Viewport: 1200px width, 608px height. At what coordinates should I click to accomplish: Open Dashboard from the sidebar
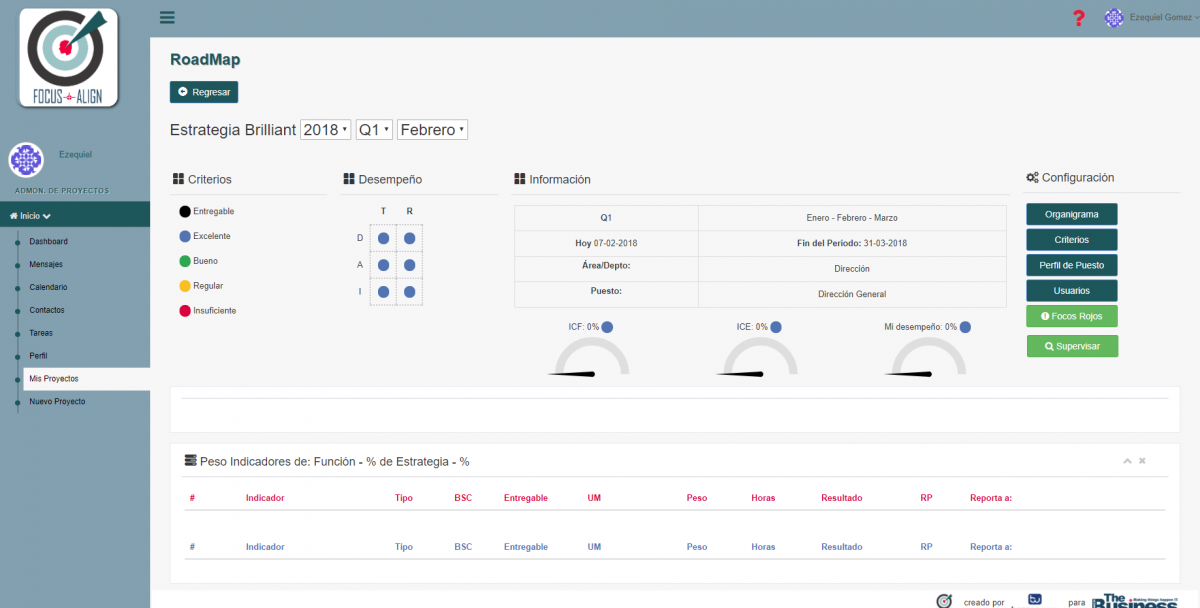(48, 241)
